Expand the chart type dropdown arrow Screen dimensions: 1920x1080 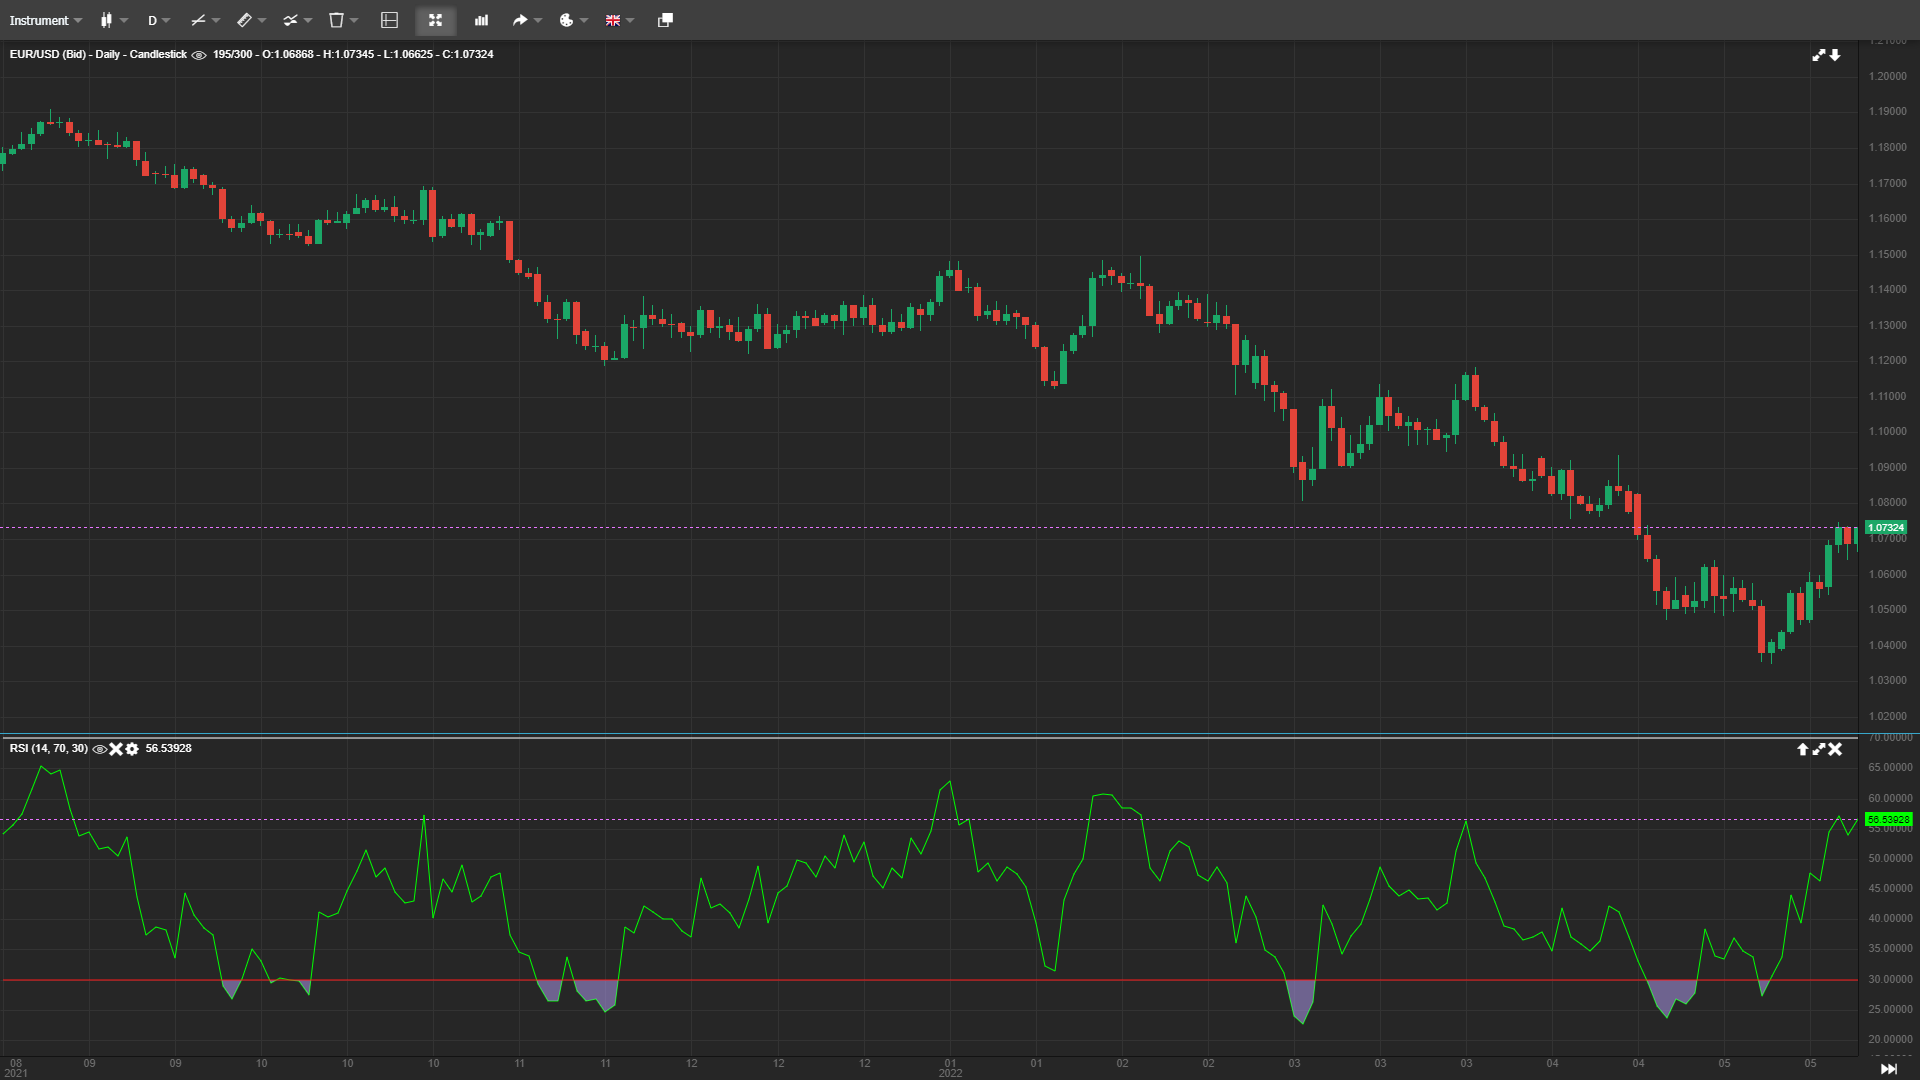coord(124,20)
